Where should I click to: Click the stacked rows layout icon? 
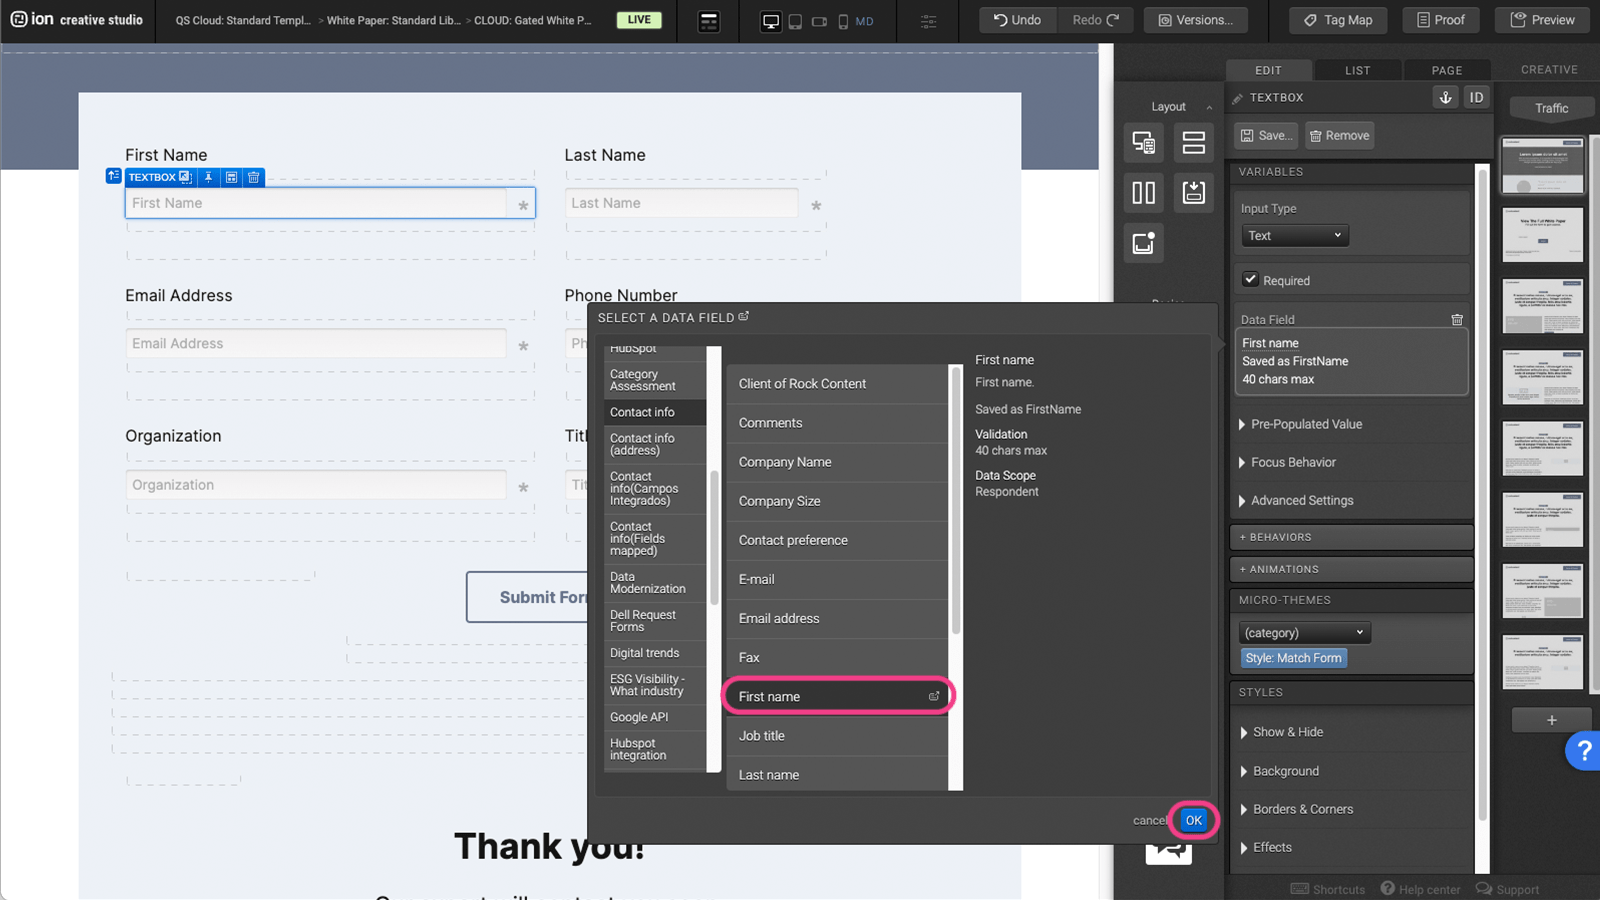pyautogui.click(x=1193, y=142)
